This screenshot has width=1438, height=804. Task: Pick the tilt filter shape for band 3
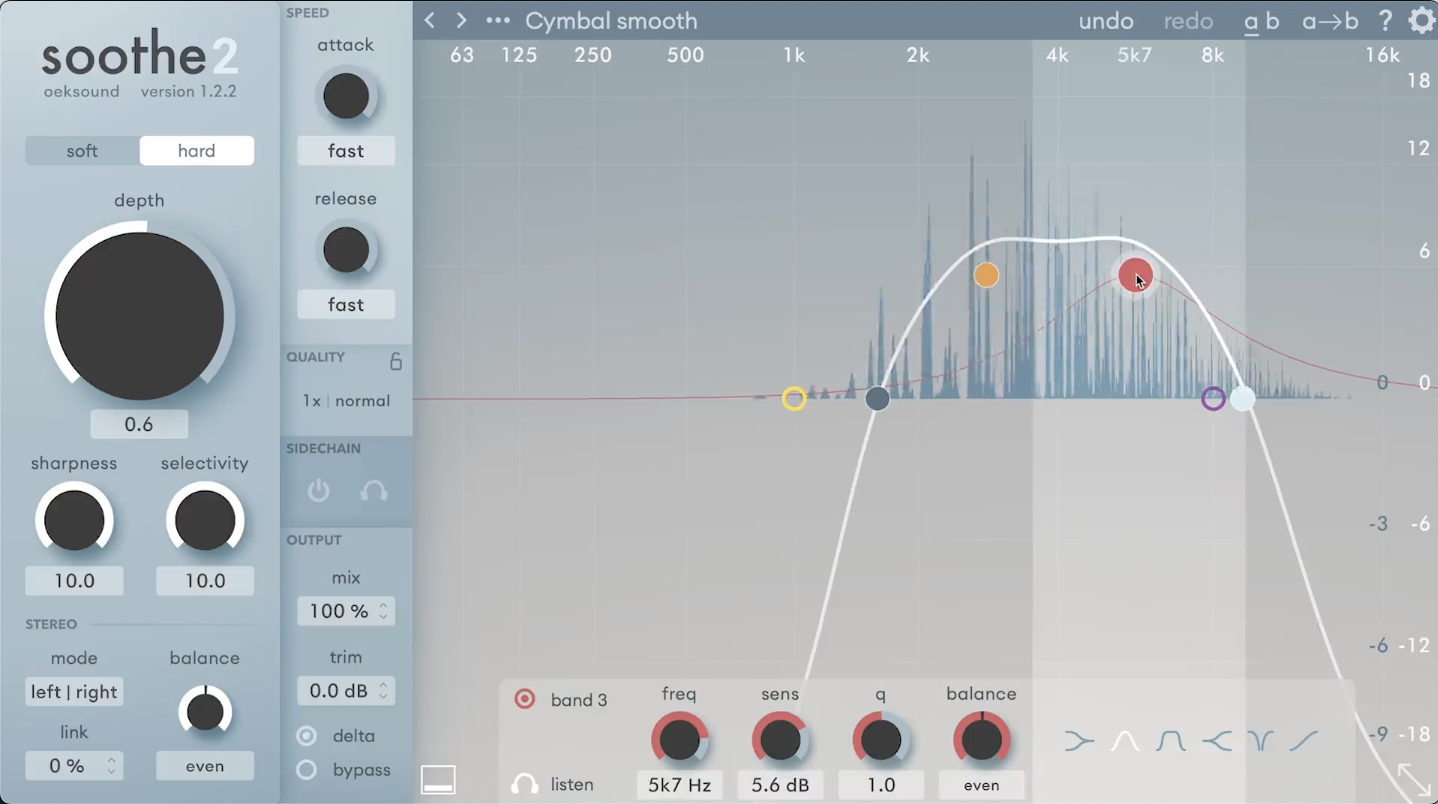(1305, 742)
